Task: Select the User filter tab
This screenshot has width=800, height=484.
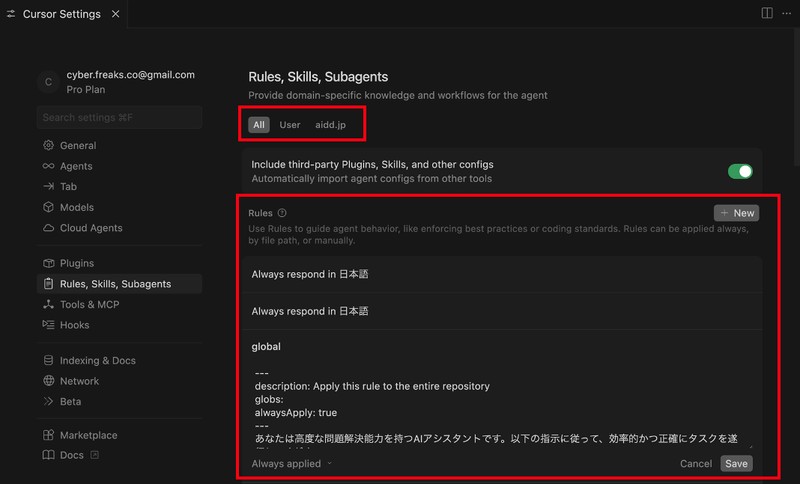Action: [x=290, y=124]
